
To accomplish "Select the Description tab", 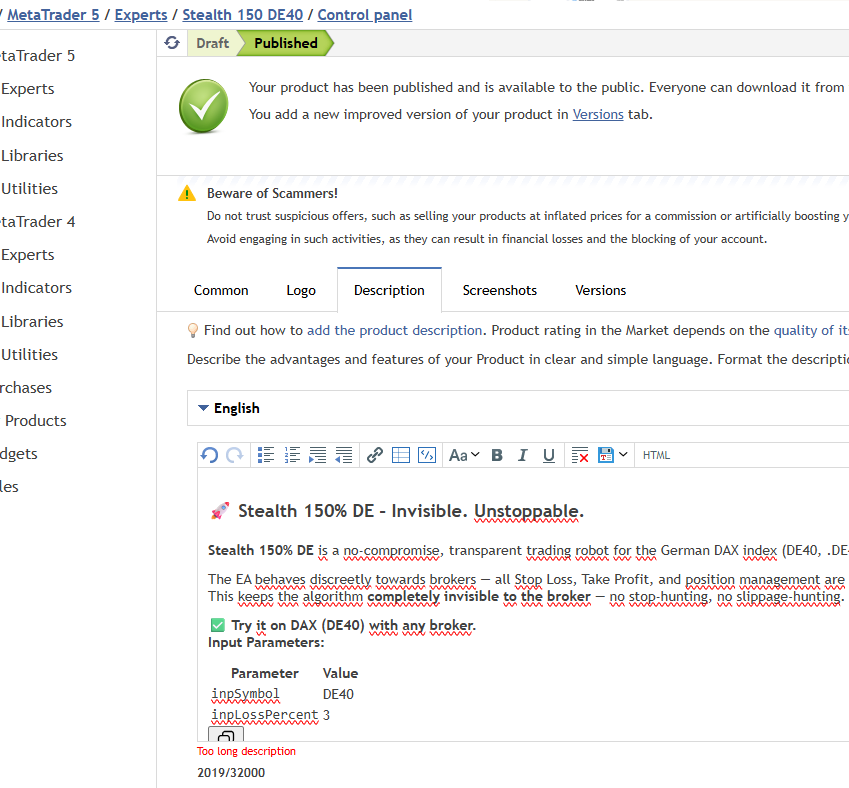I will (x=389, y=290).
